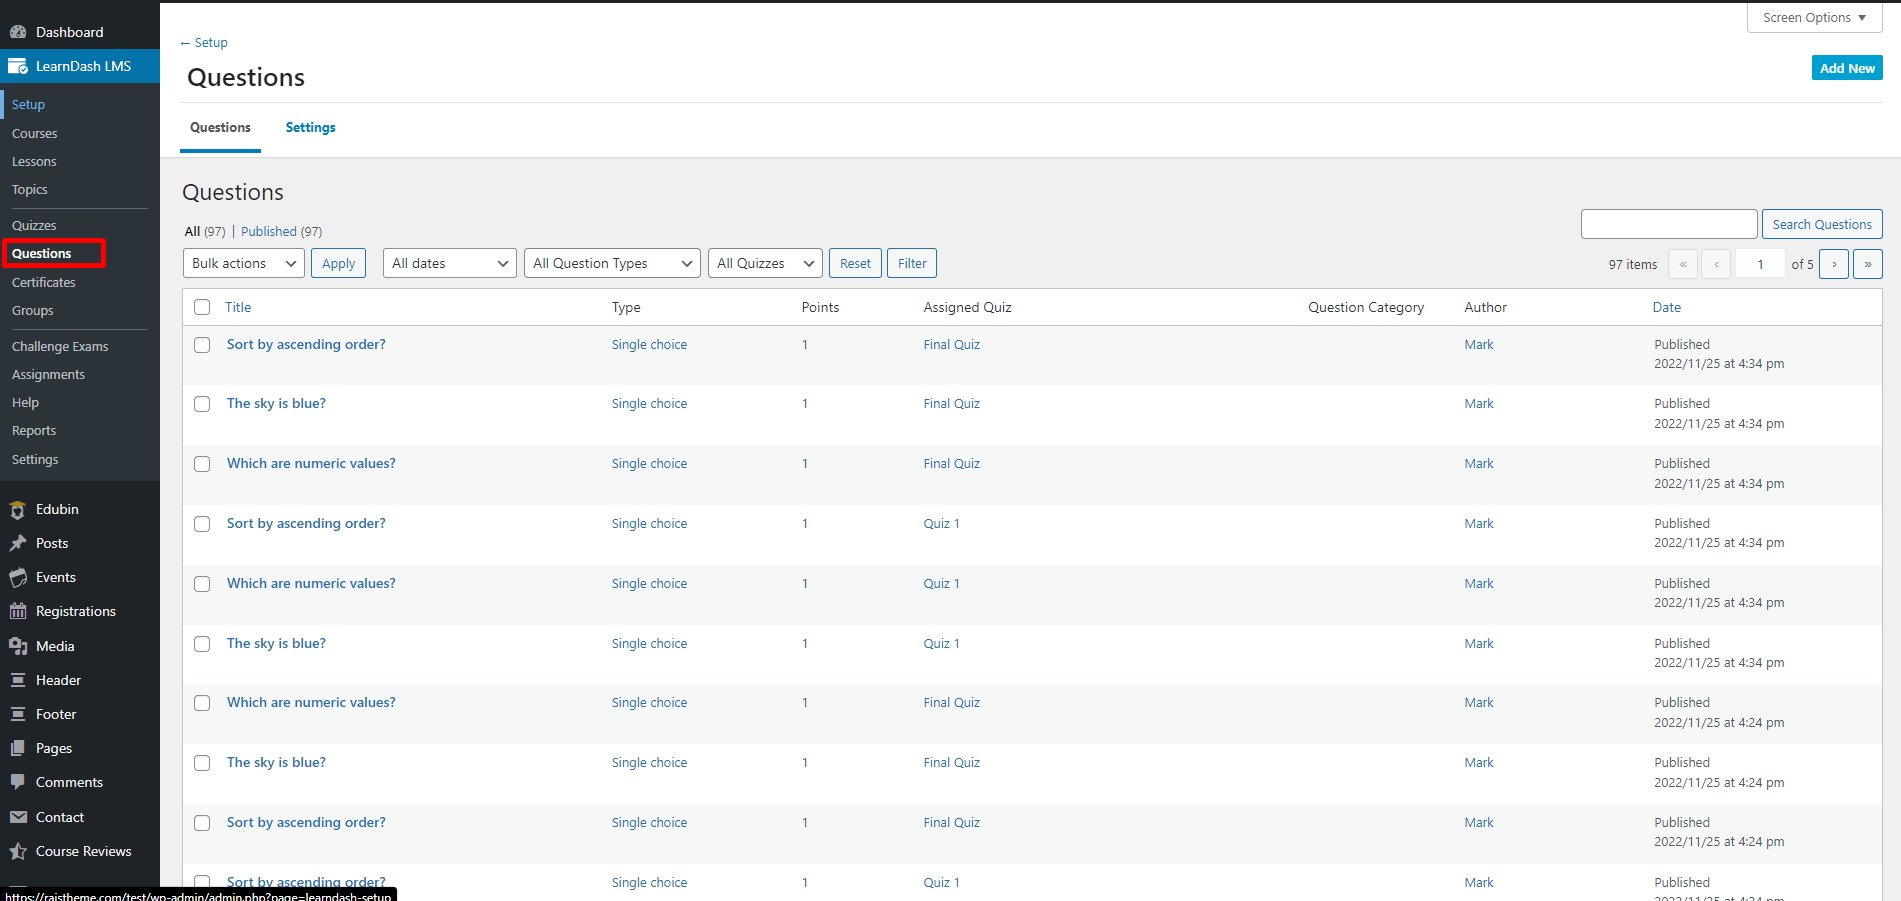Open Certificates in the LearnDash menu

[x=44, y=283]
